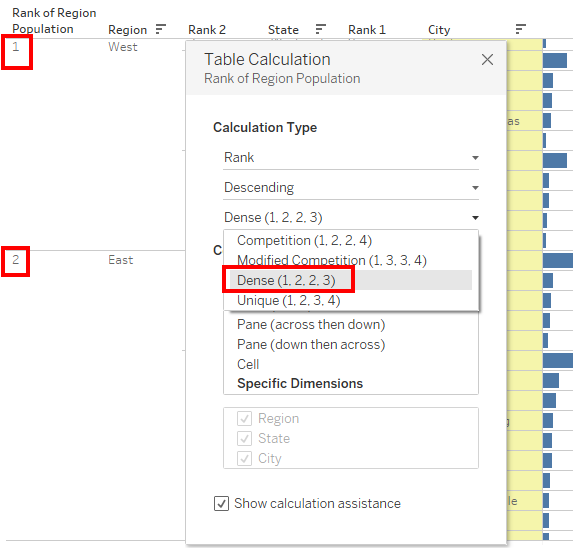The width and height of the screenshot is (573, 548).
Task: Click the Region column sort icon
Action: [160, 29]
